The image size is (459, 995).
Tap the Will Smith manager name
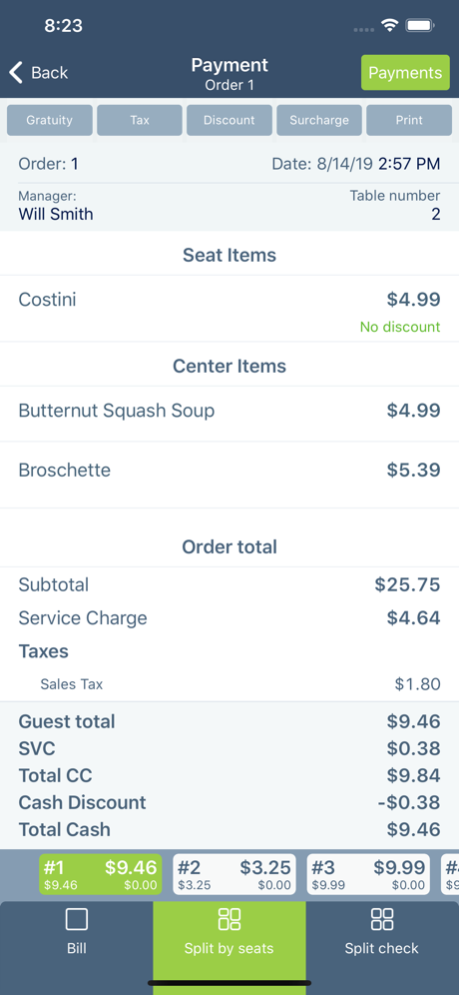click(56, 214)
